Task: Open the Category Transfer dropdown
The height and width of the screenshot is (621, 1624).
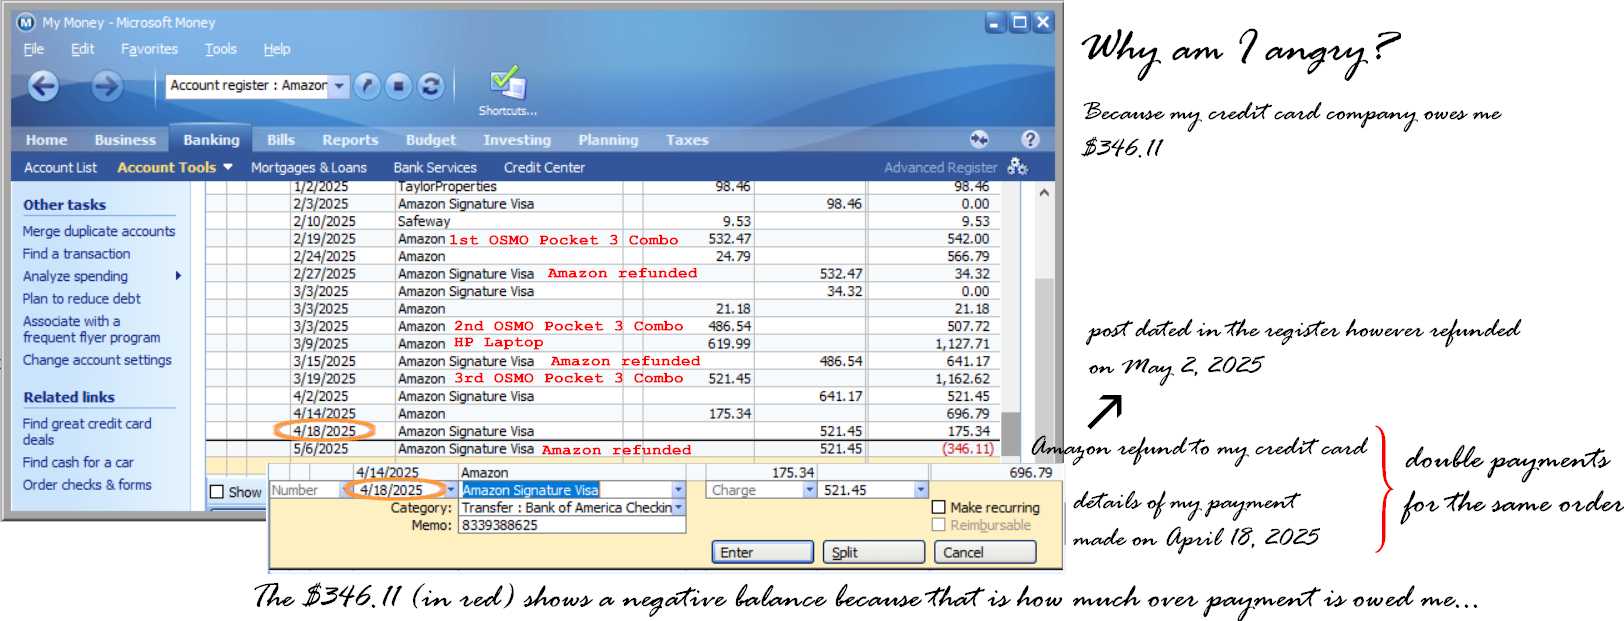Action: 679,508
